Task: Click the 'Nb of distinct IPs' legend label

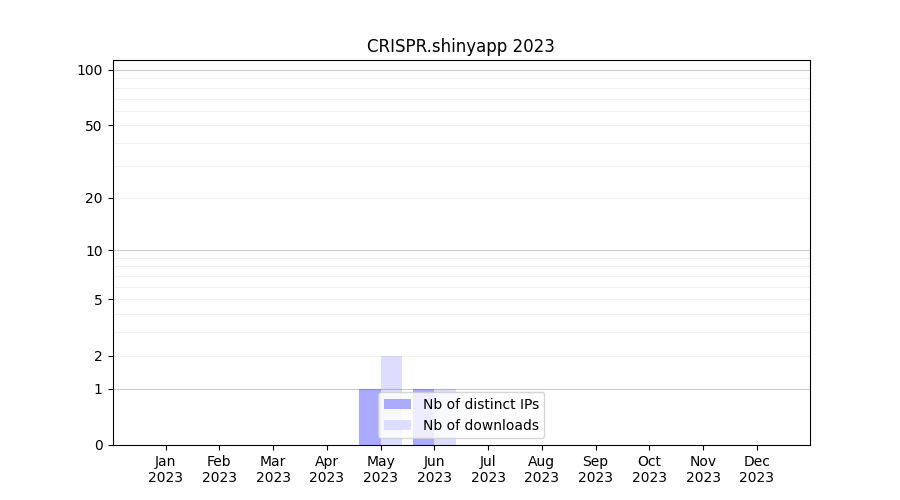Action: 480,404
